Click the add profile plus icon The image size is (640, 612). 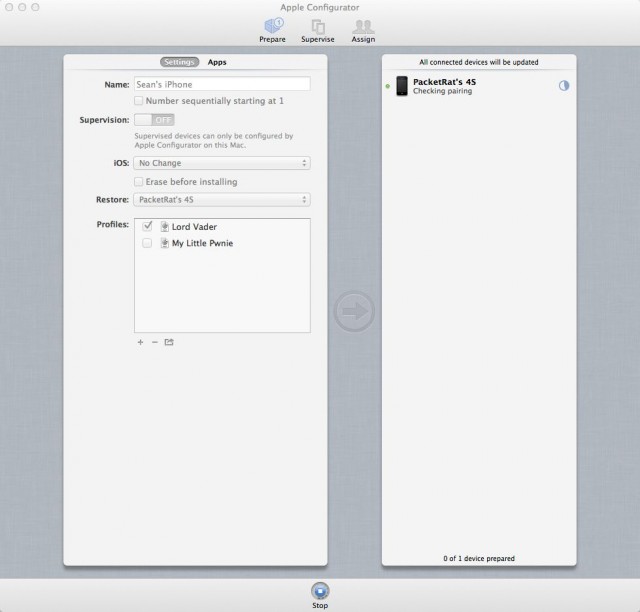[x=140, y=342]
